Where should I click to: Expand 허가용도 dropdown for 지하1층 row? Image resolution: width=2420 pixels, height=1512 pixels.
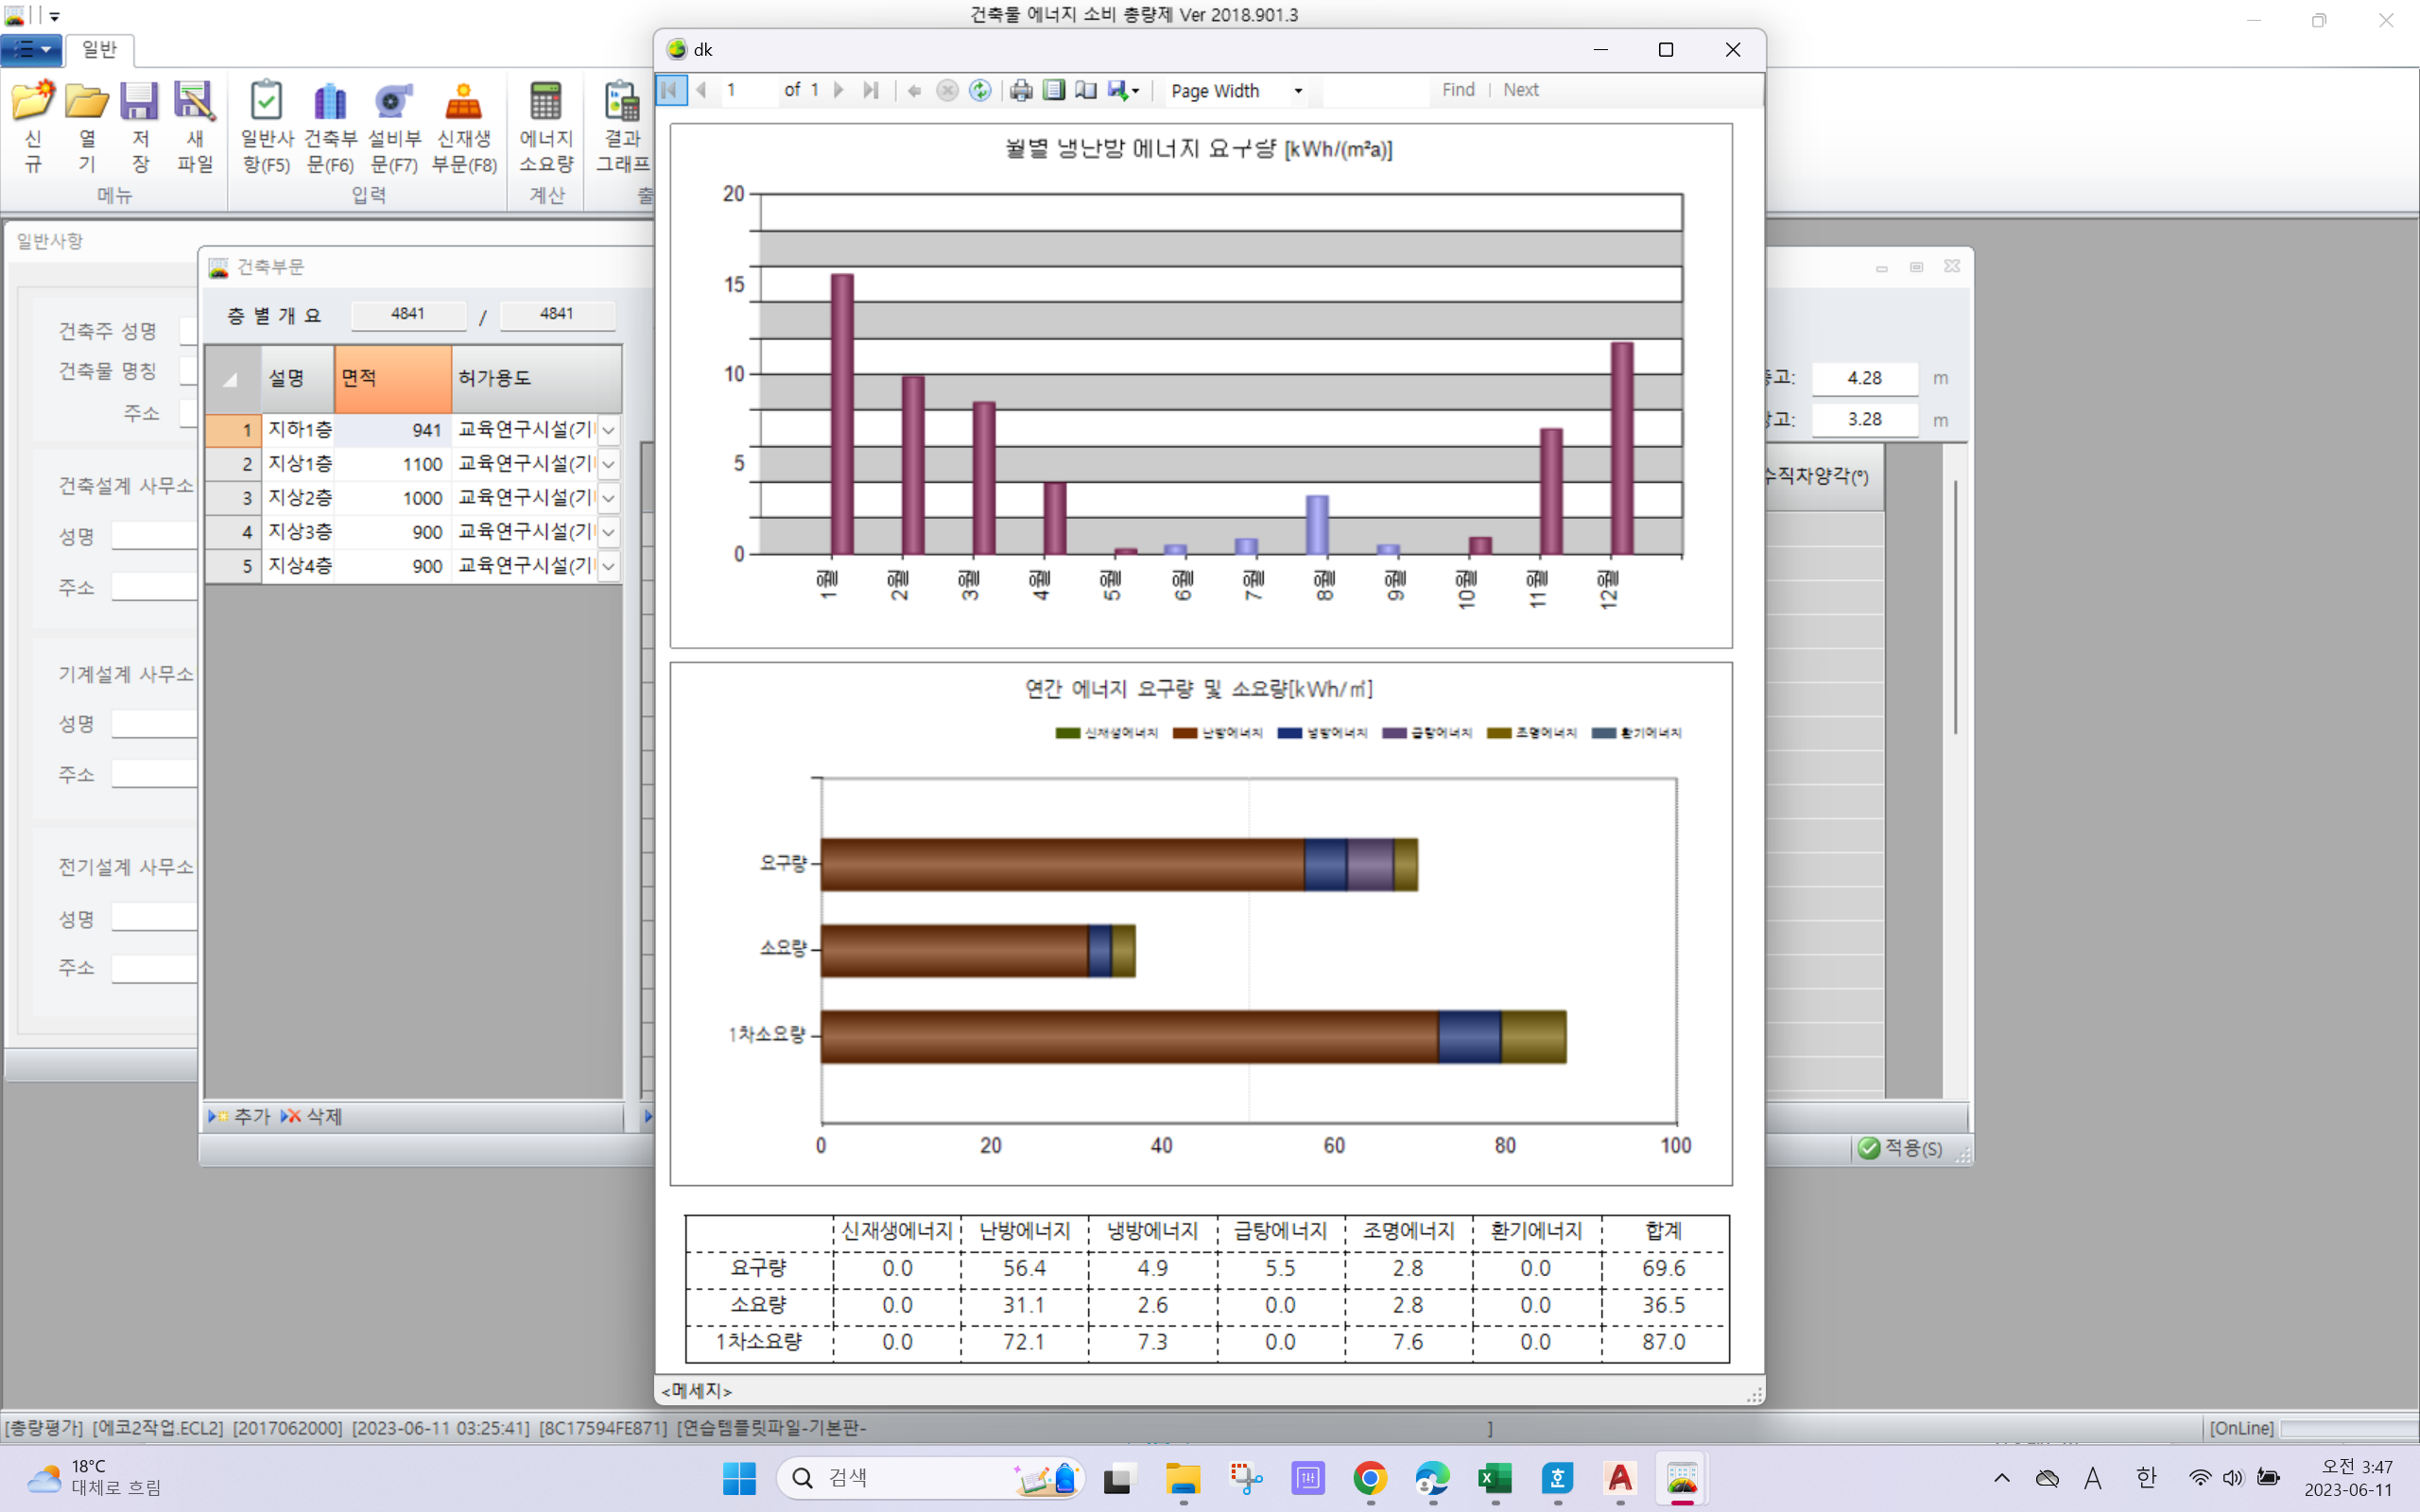[x=608, y=430]
